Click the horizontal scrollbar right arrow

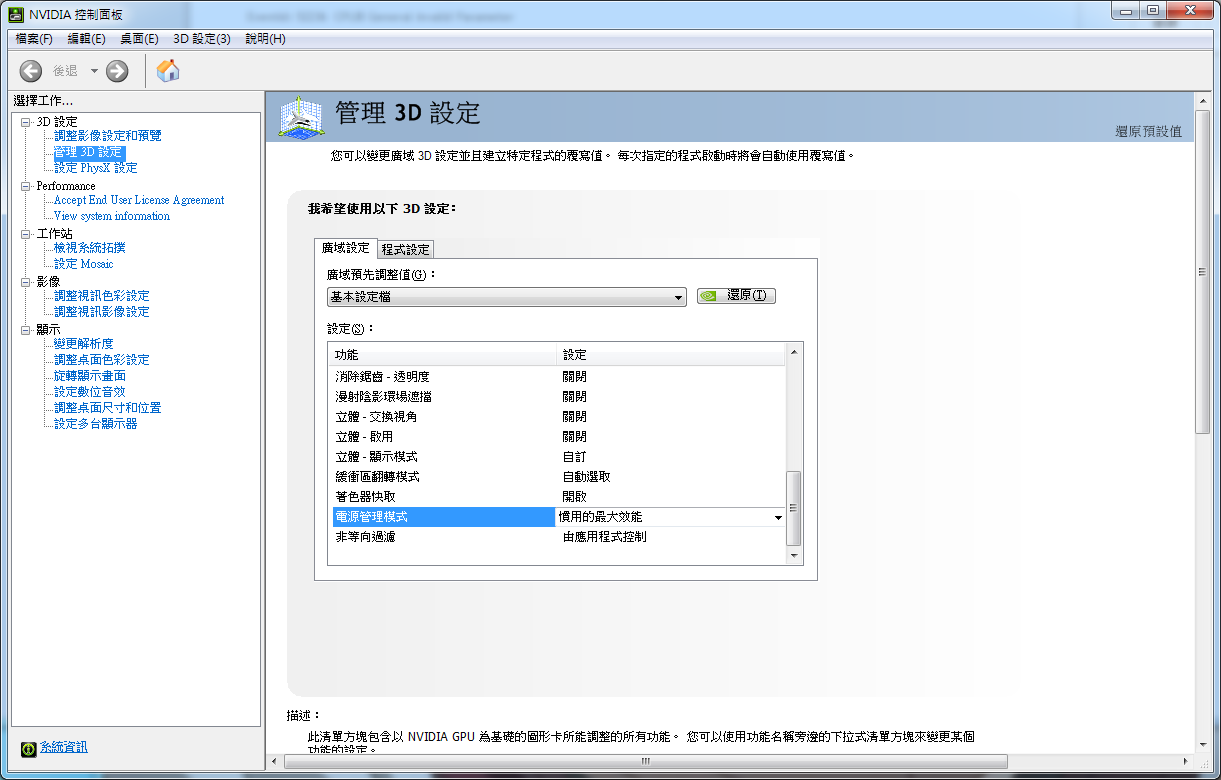coord(1186,762)
